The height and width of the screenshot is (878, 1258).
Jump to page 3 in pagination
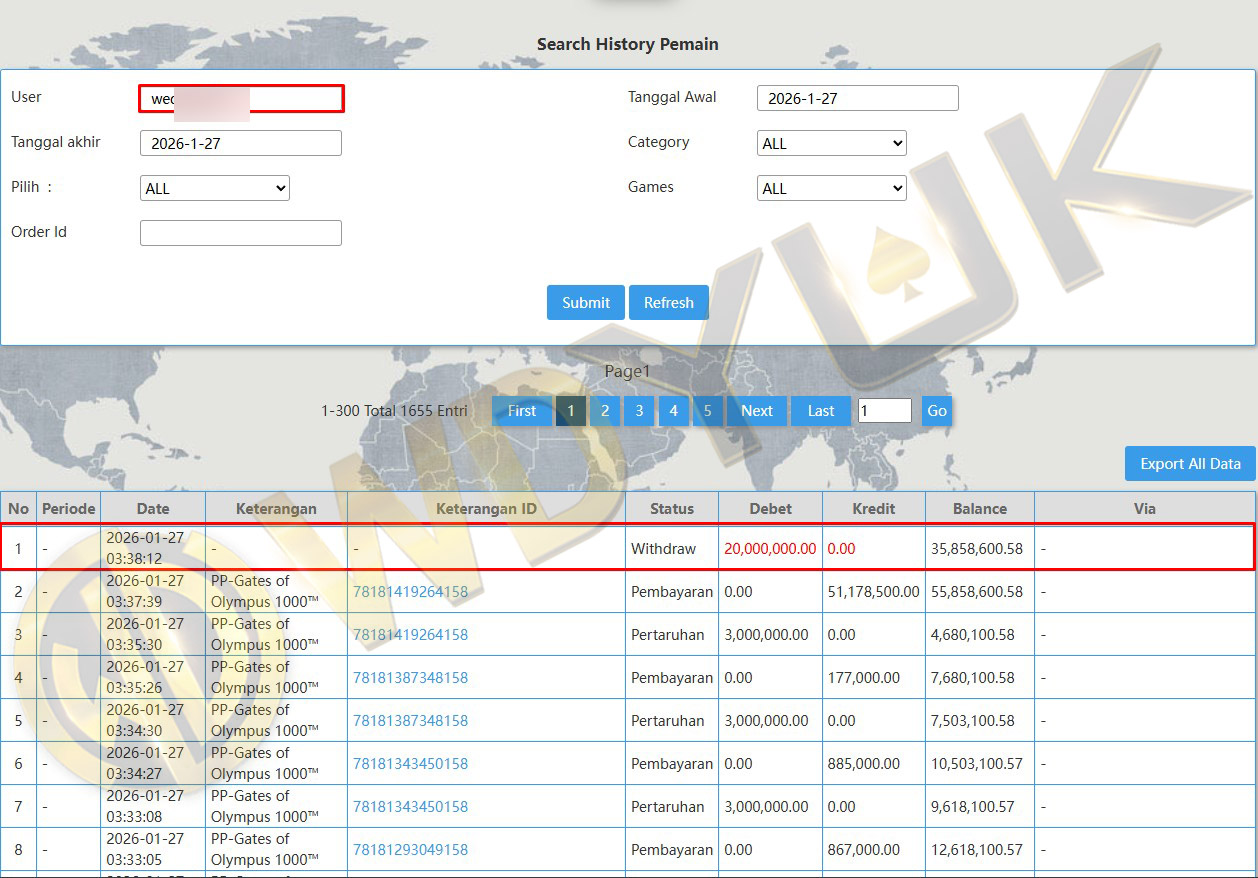coord(639,411)
